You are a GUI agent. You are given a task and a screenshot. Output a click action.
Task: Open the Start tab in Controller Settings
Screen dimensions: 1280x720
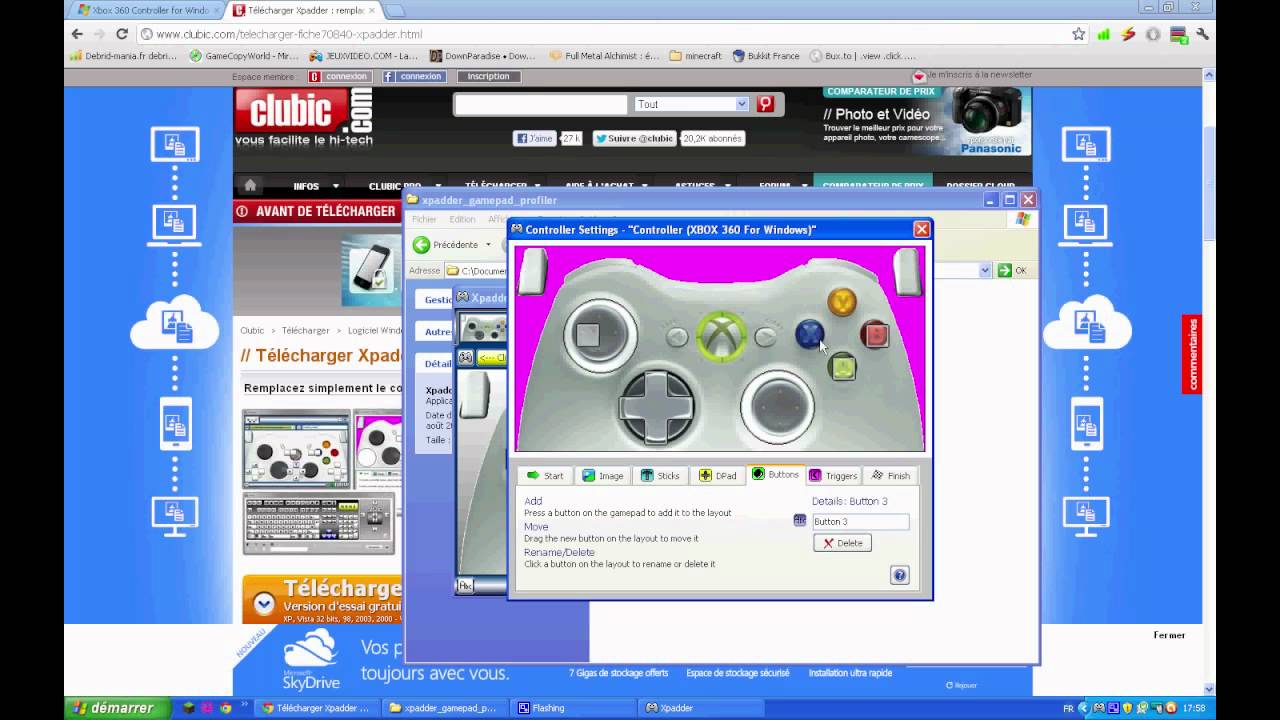(545, 476)
